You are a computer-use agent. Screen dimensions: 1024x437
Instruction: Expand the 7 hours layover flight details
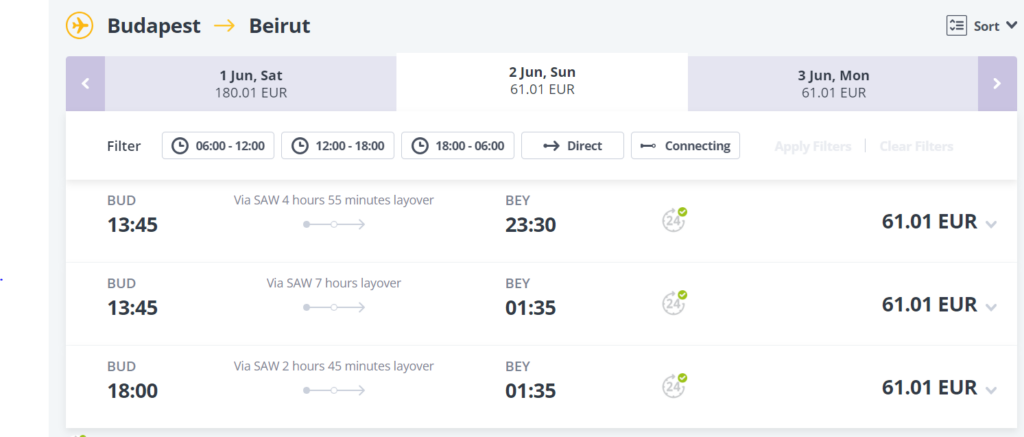(x=991, y=307)
